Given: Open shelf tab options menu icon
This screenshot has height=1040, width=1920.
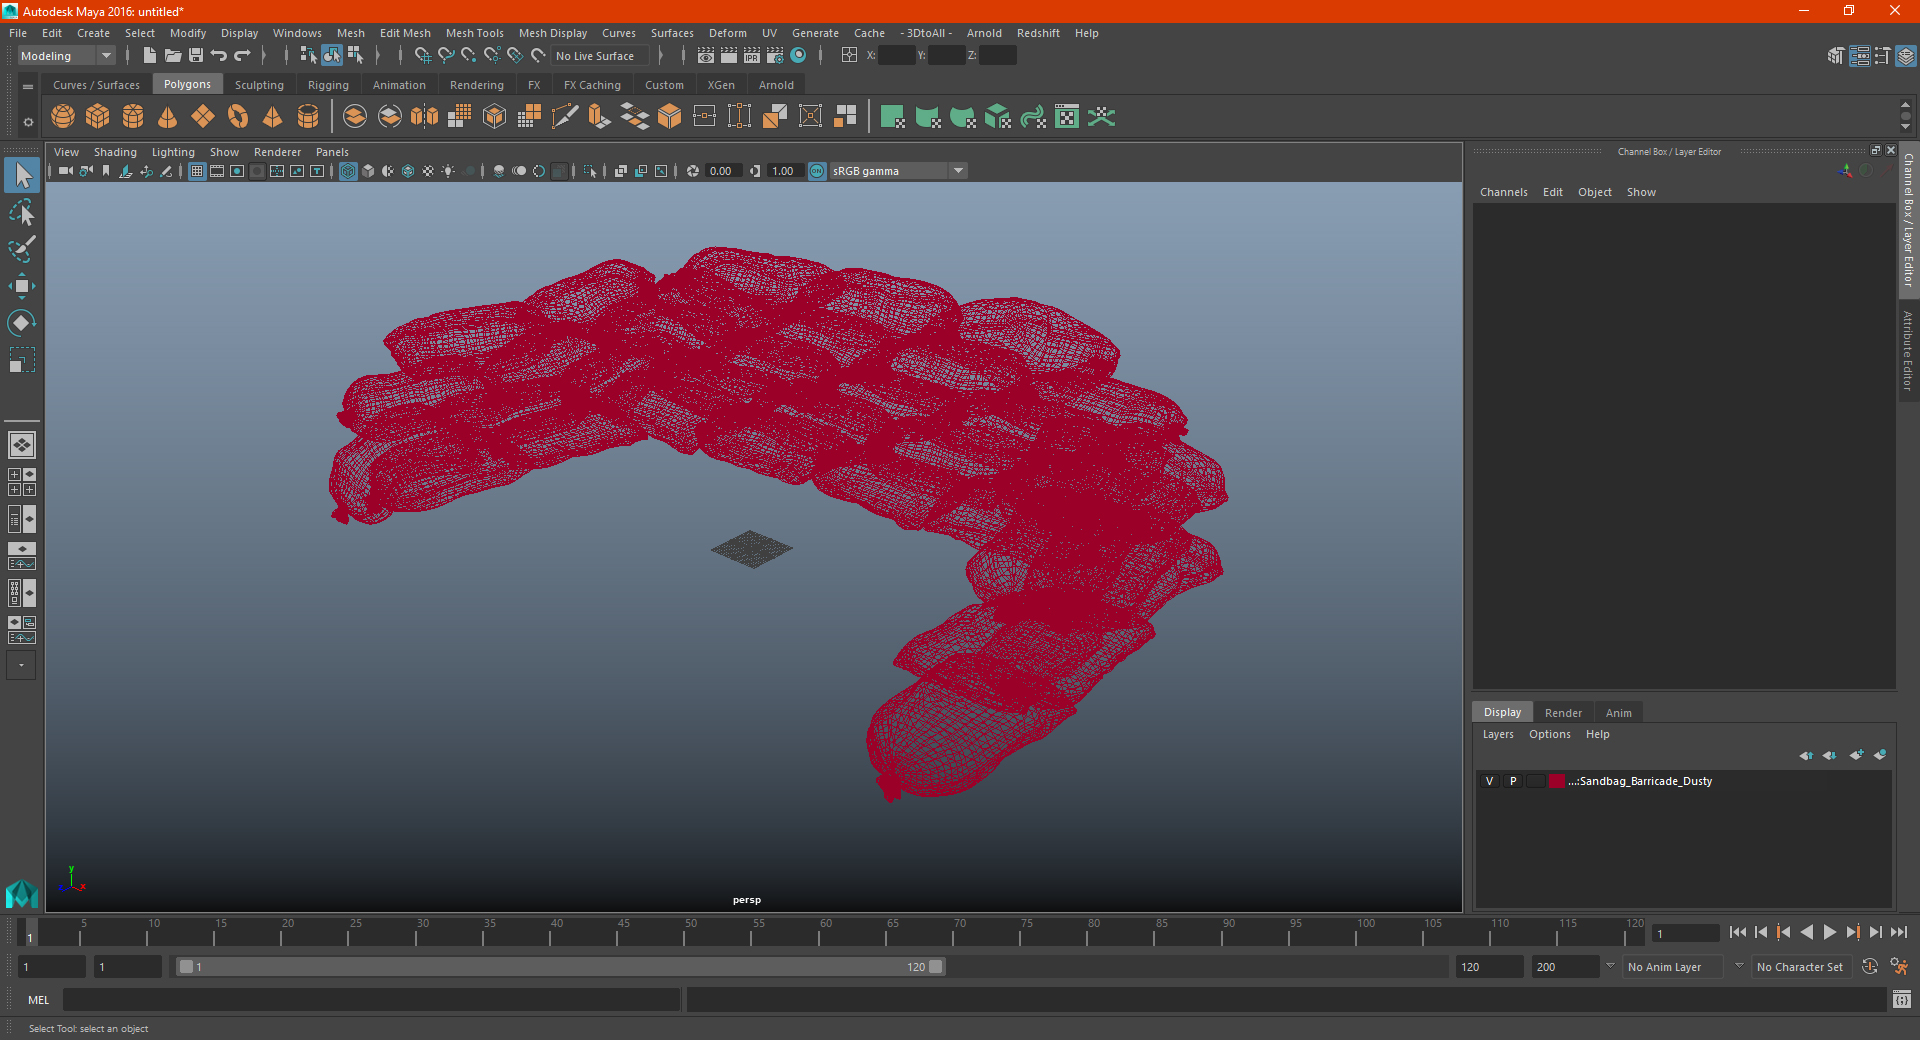Looking at the screenshot, I should coord(28,86).
